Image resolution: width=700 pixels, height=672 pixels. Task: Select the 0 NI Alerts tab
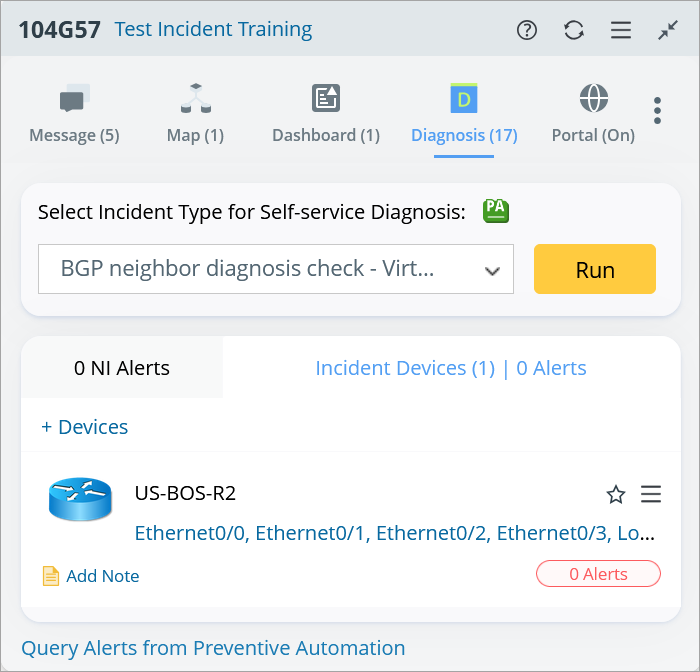[x=122, y=368]
